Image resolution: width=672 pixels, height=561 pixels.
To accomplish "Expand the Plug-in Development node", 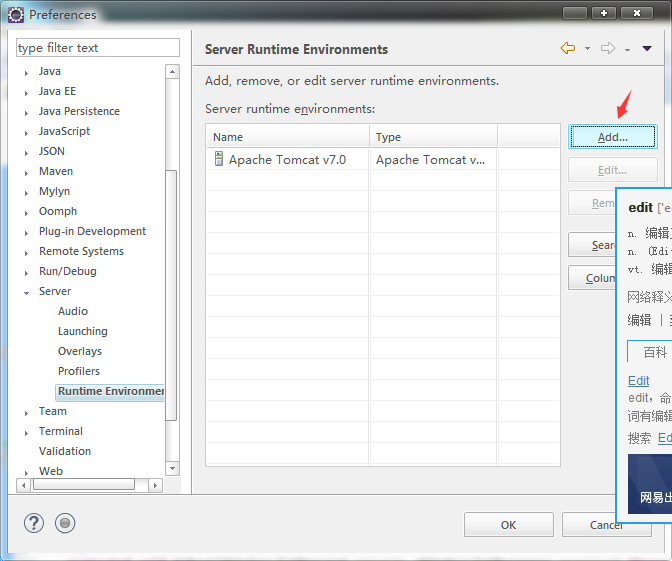I will 26,233.
